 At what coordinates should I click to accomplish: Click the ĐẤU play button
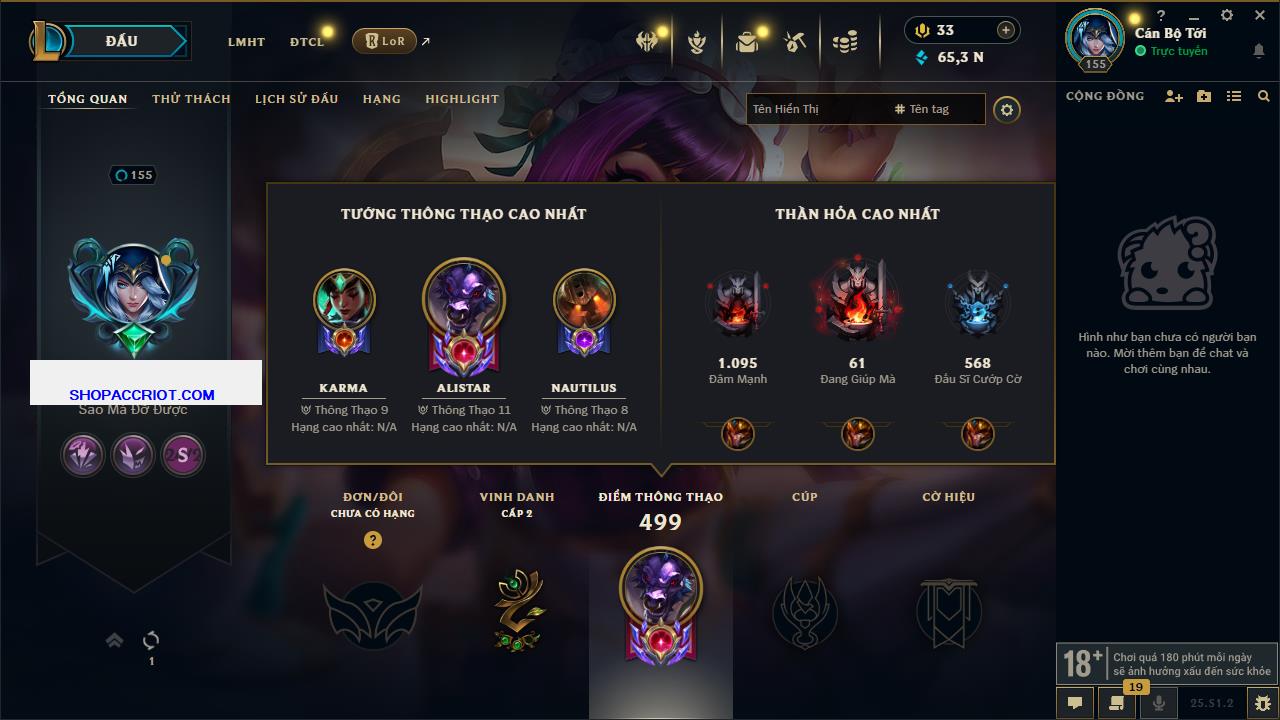[121, 41]
